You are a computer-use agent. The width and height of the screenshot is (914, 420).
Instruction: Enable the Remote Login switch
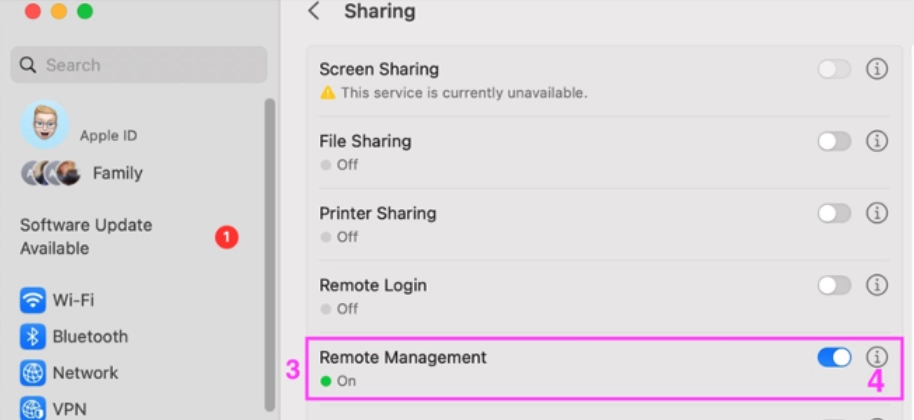834,285
